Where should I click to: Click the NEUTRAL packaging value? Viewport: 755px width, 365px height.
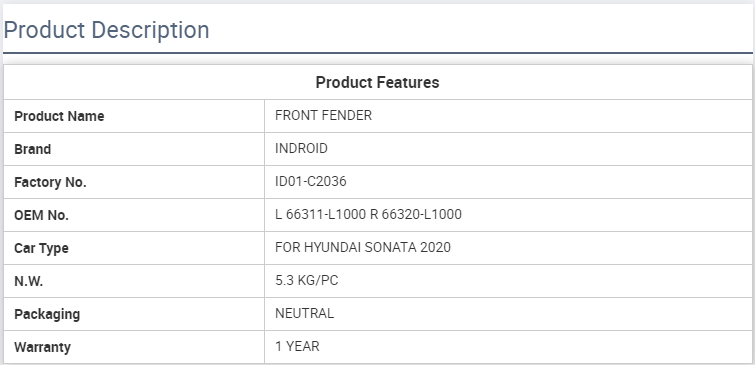pyautogui.click(x=304, y=313)
